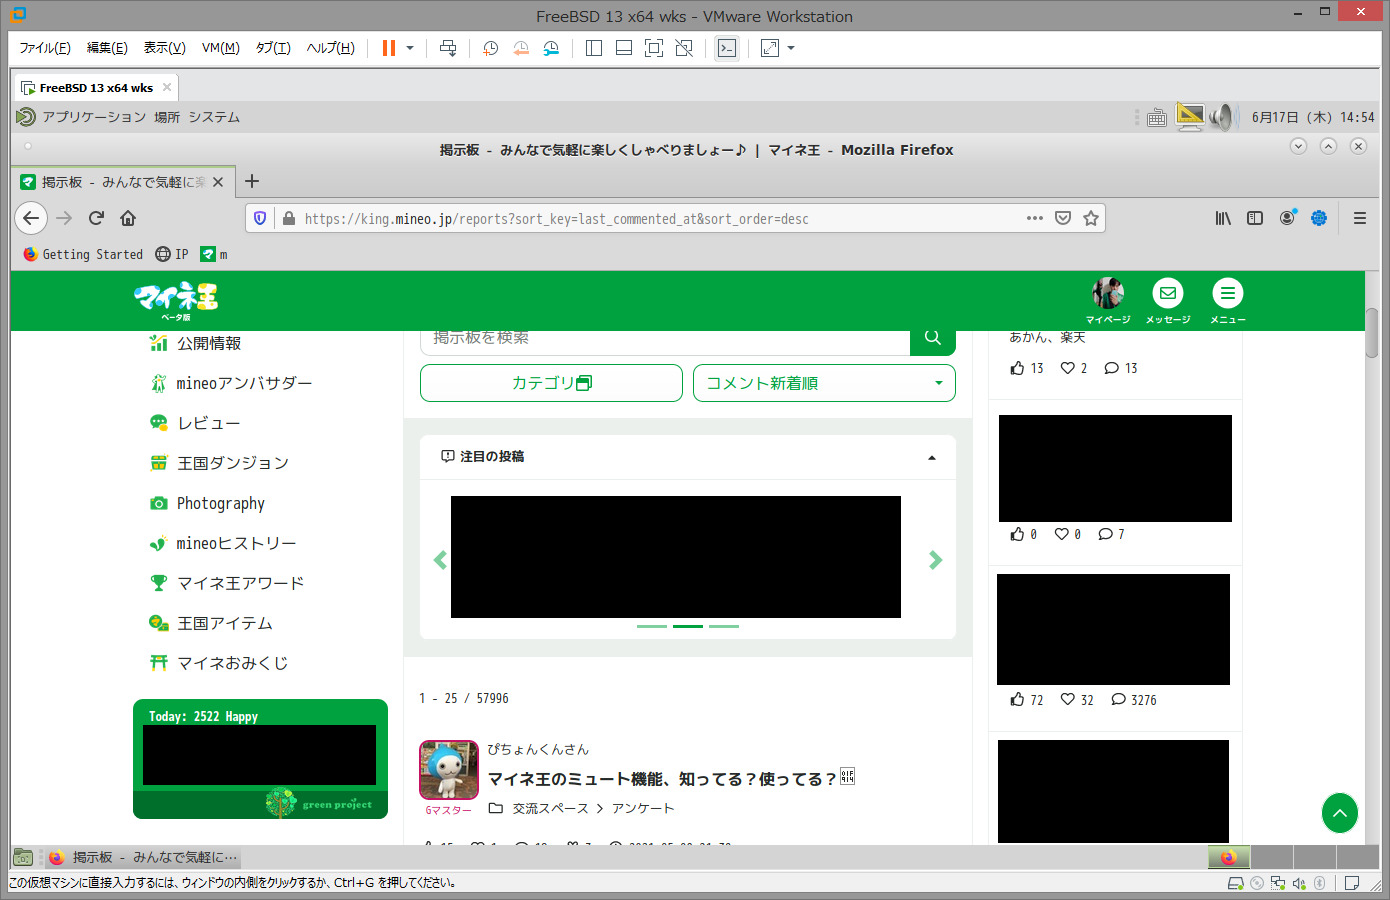Bookmark this page with the star icon
Screen dimensions: 1390x900
click(1091, 218)
